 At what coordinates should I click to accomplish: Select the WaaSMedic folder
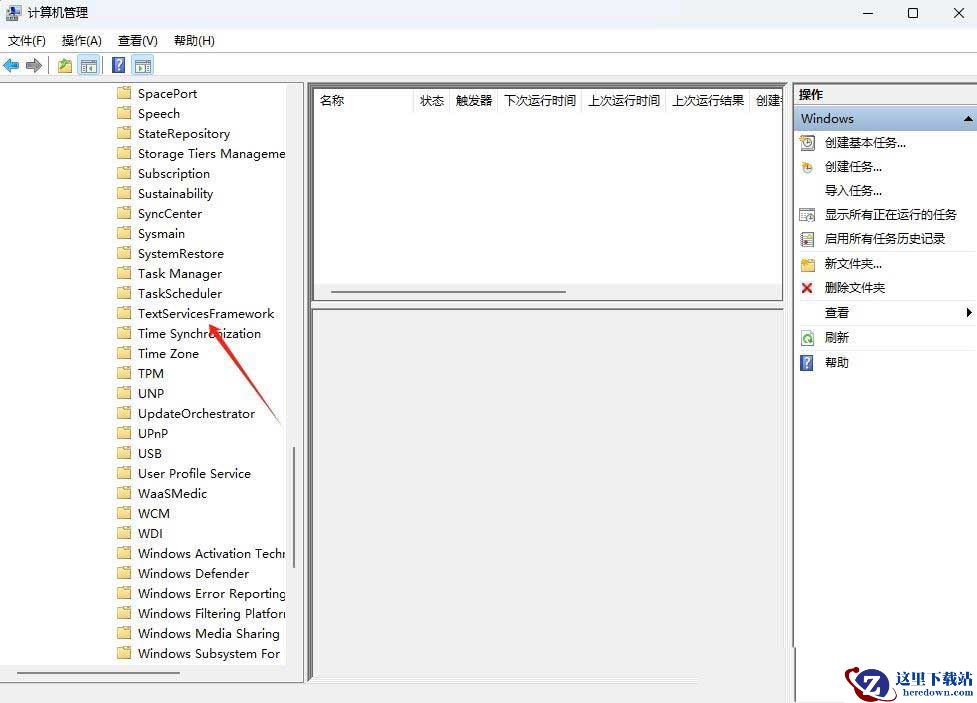coord(173,493)
